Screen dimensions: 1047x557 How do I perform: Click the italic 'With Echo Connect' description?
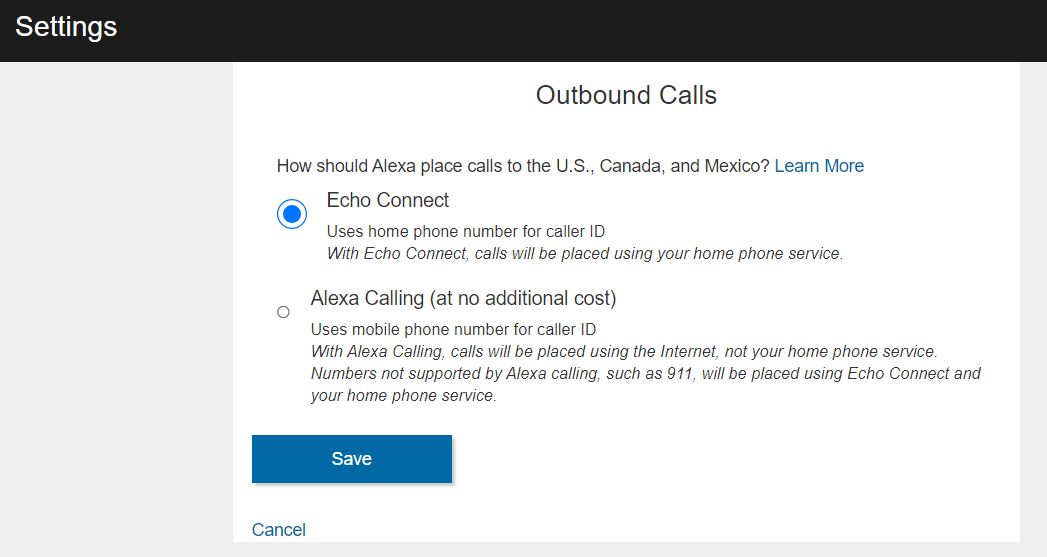coord(585,254)
